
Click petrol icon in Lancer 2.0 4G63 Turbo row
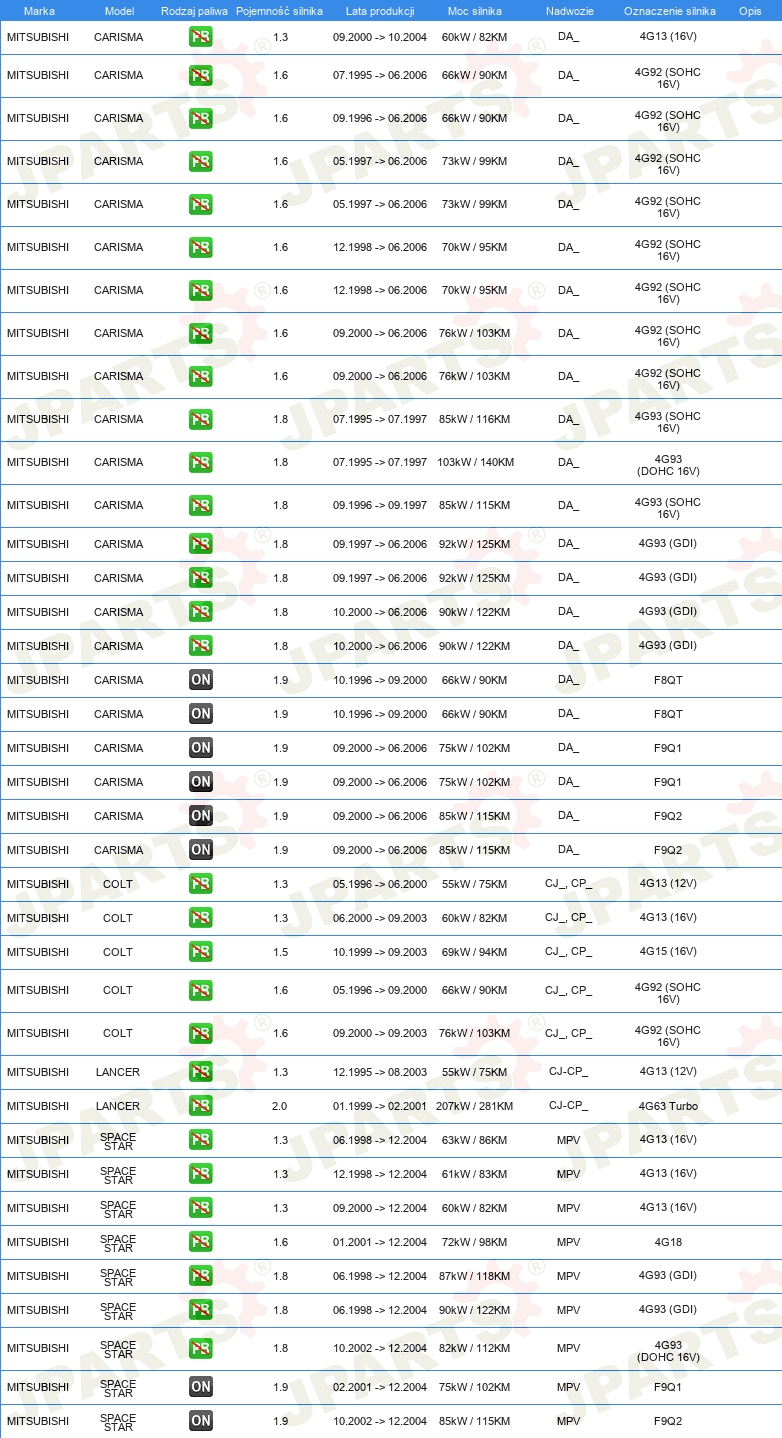tap(201, 1106)
